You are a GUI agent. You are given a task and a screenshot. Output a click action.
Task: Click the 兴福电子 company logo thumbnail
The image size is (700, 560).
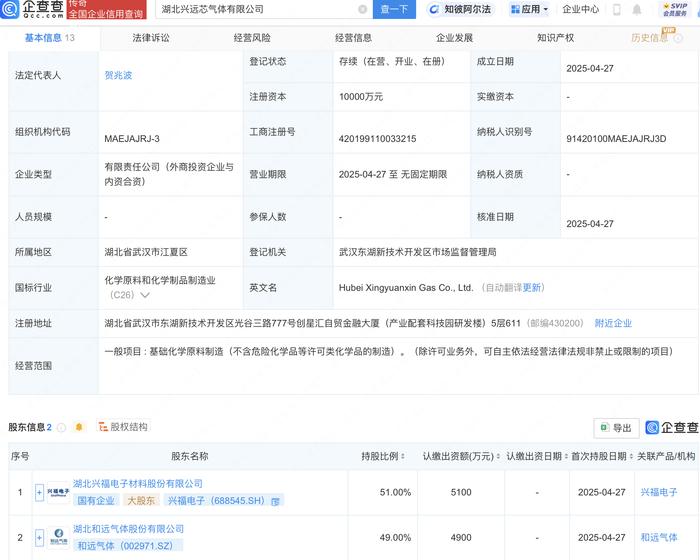(58, 492)
